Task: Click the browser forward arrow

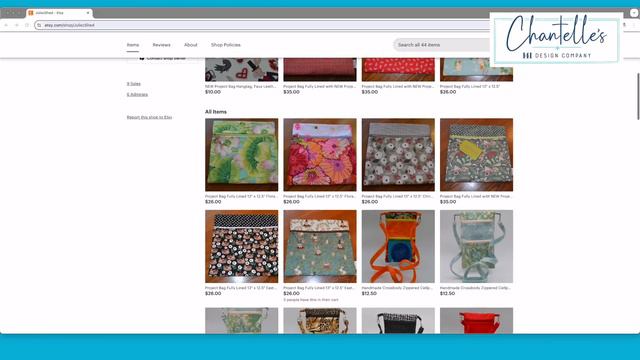Action: (x=17, y=25)
